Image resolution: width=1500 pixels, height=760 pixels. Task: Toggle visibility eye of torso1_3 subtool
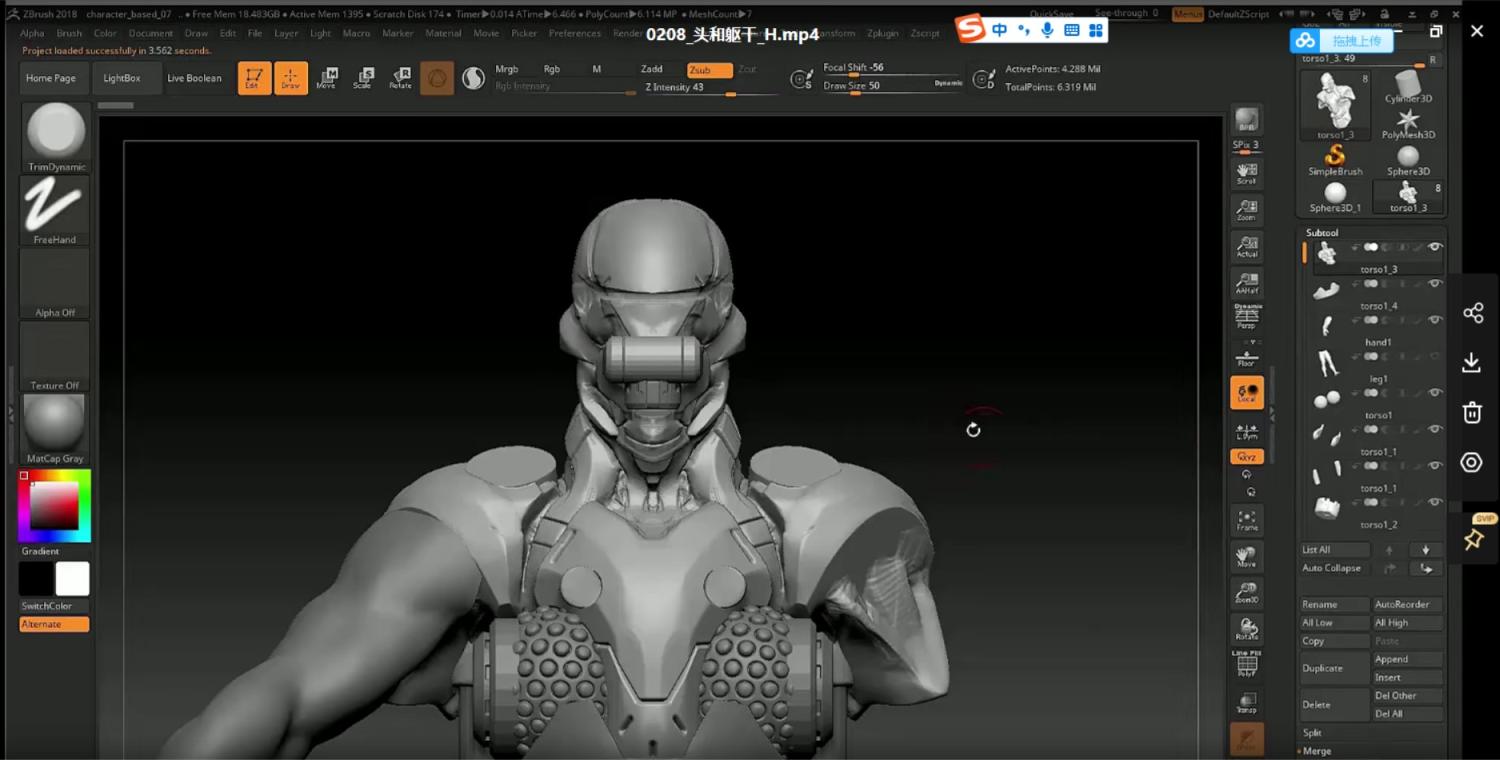(1435, 247)
